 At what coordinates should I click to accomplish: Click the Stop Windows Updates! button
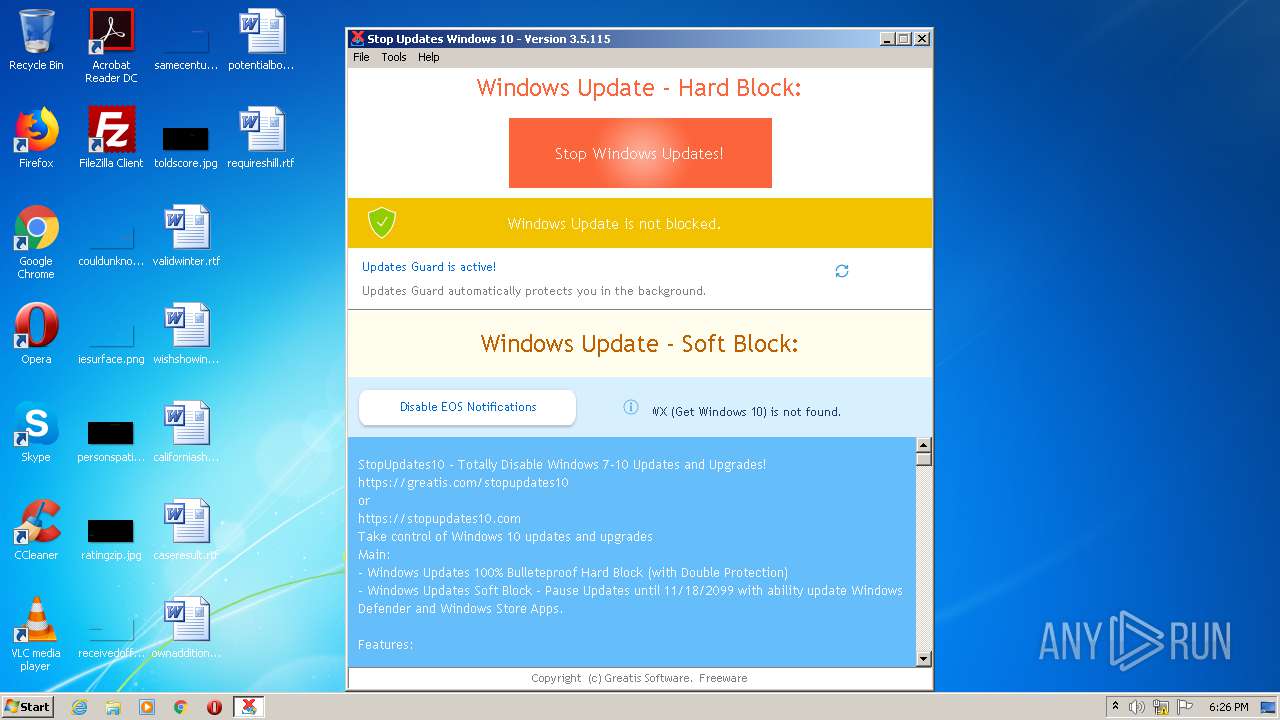640,153
